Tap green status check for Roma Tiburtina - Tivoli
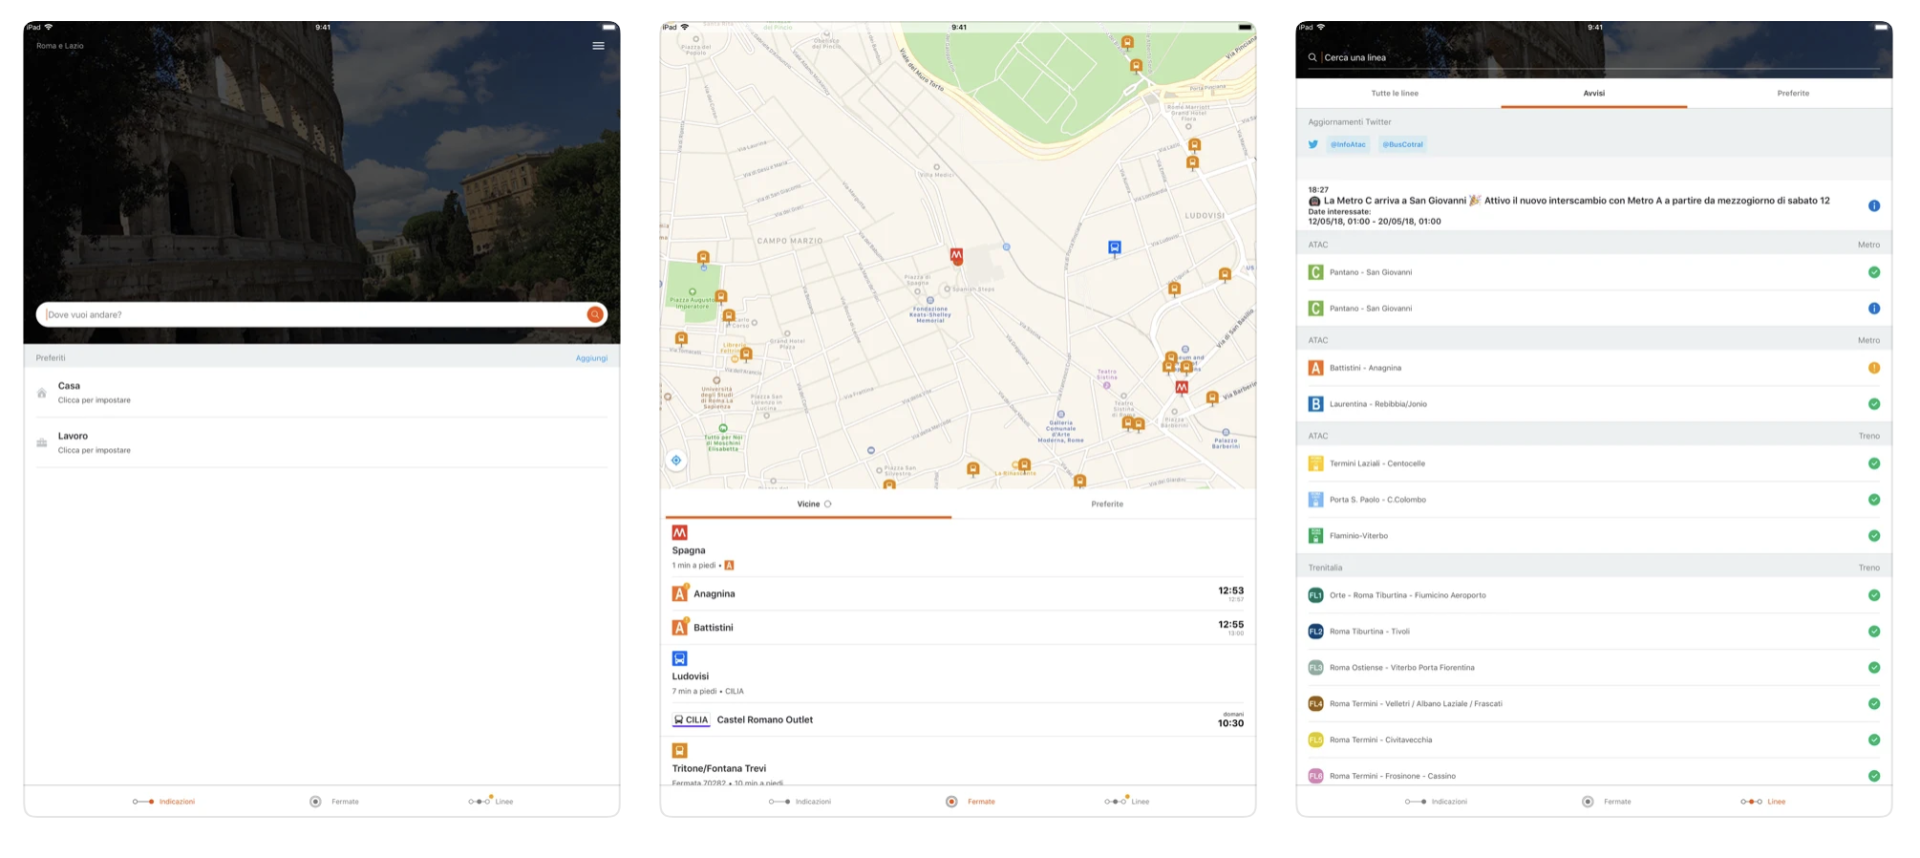The width and height of the screenshot is (1920, 858). [x=1874, y=632]
